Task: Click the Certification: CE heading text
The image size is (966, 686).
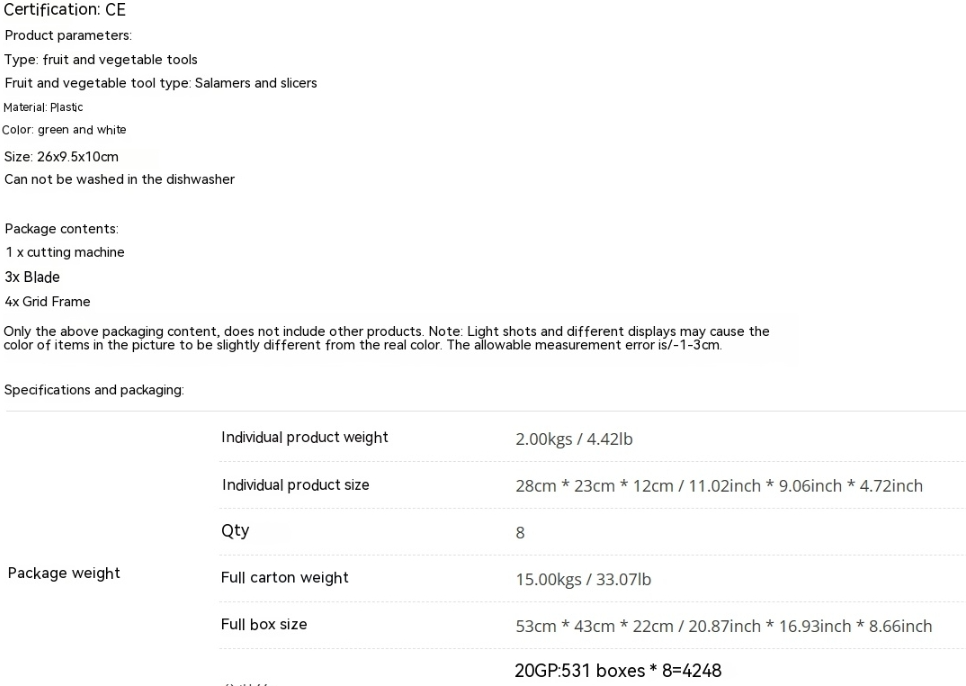Action: coord(65,10)
